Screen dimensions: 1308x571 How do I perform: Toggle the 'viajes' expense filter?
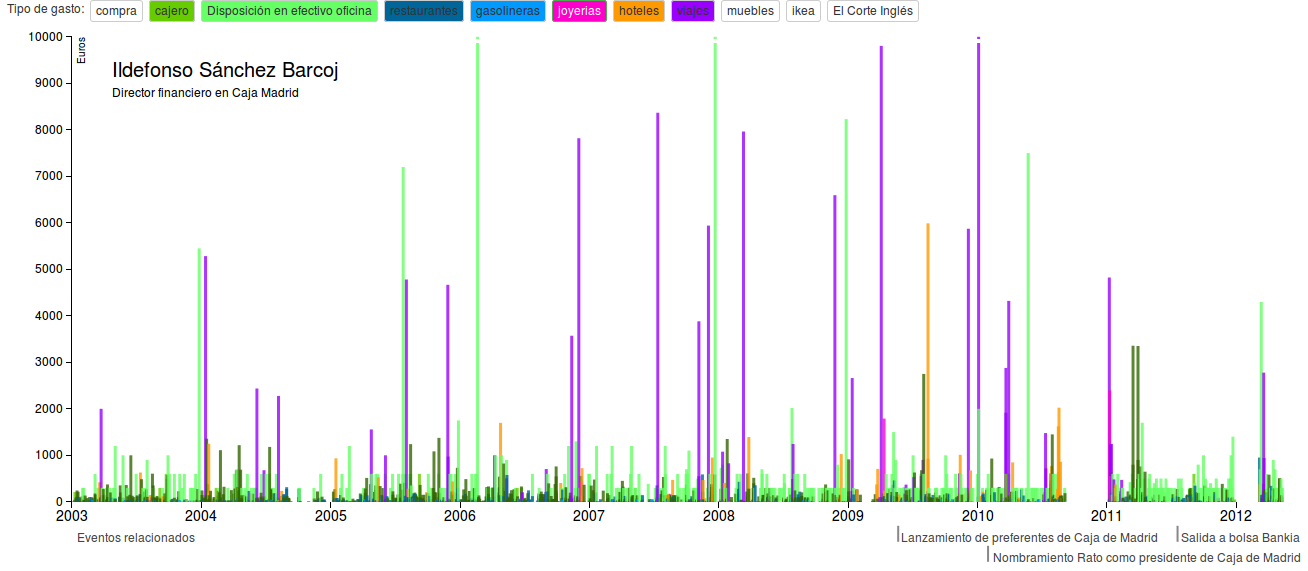[x=692, y=11]
